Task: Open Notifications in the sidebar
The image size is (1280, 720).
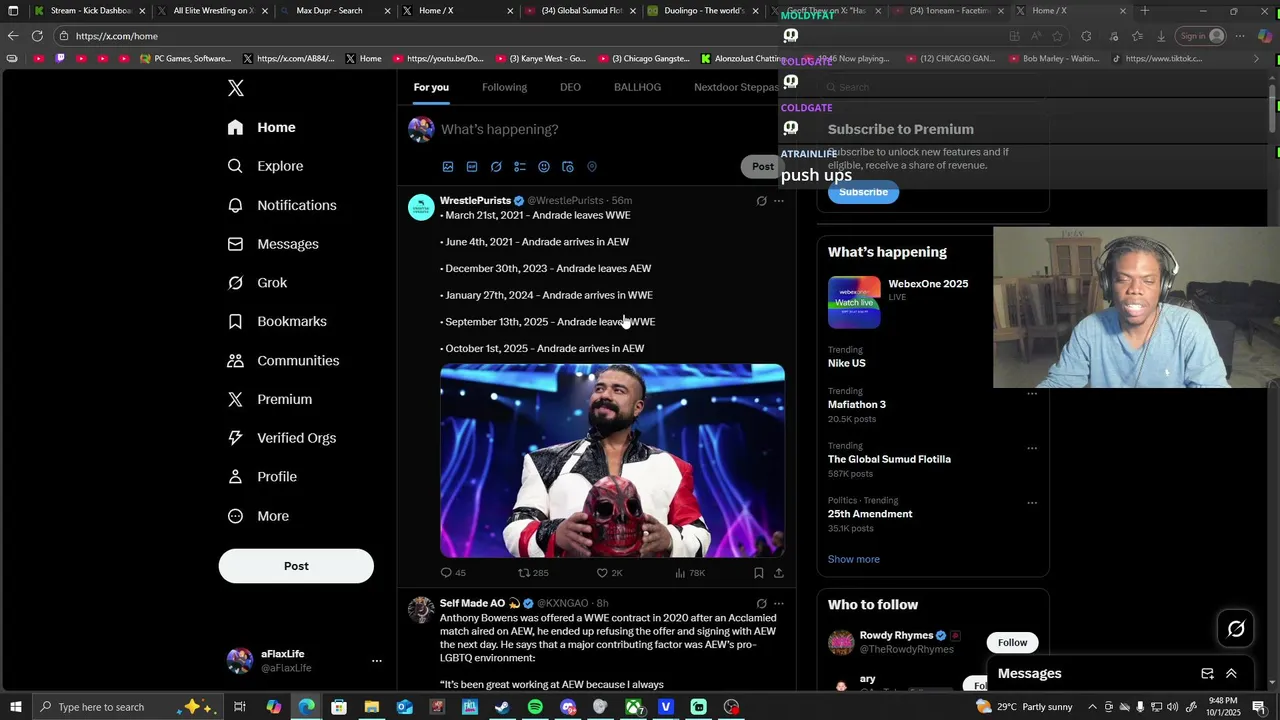Action: click(282, 205)
